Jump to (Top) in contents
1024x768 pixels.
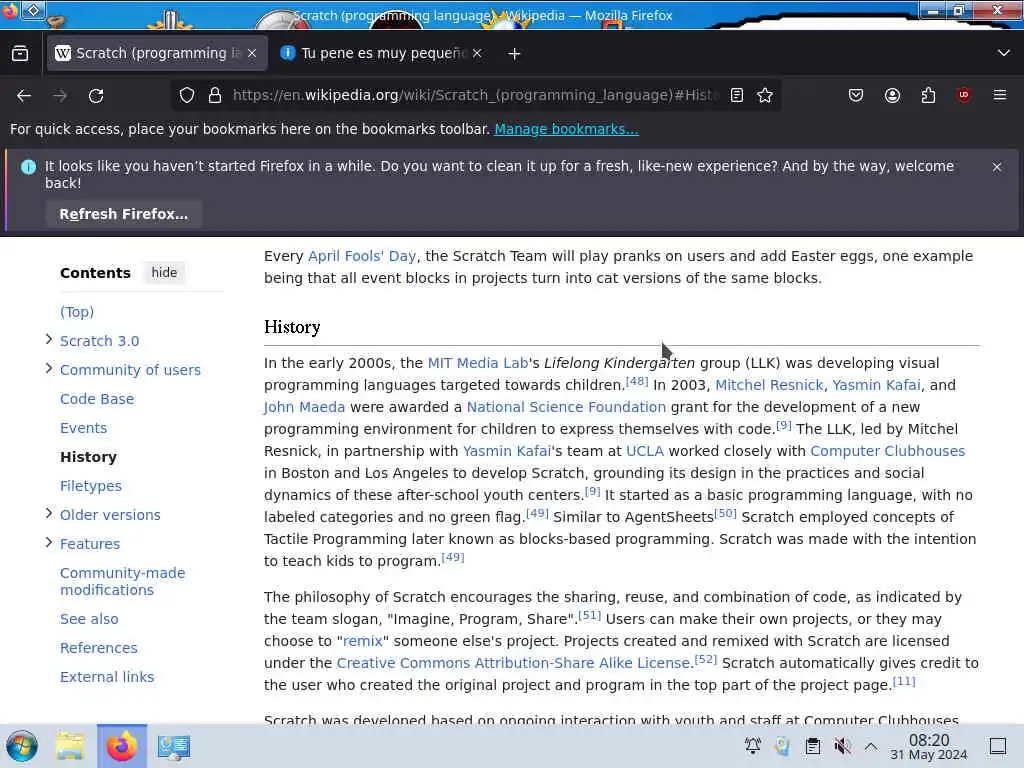pyautogui.click(x=77, y=312)
